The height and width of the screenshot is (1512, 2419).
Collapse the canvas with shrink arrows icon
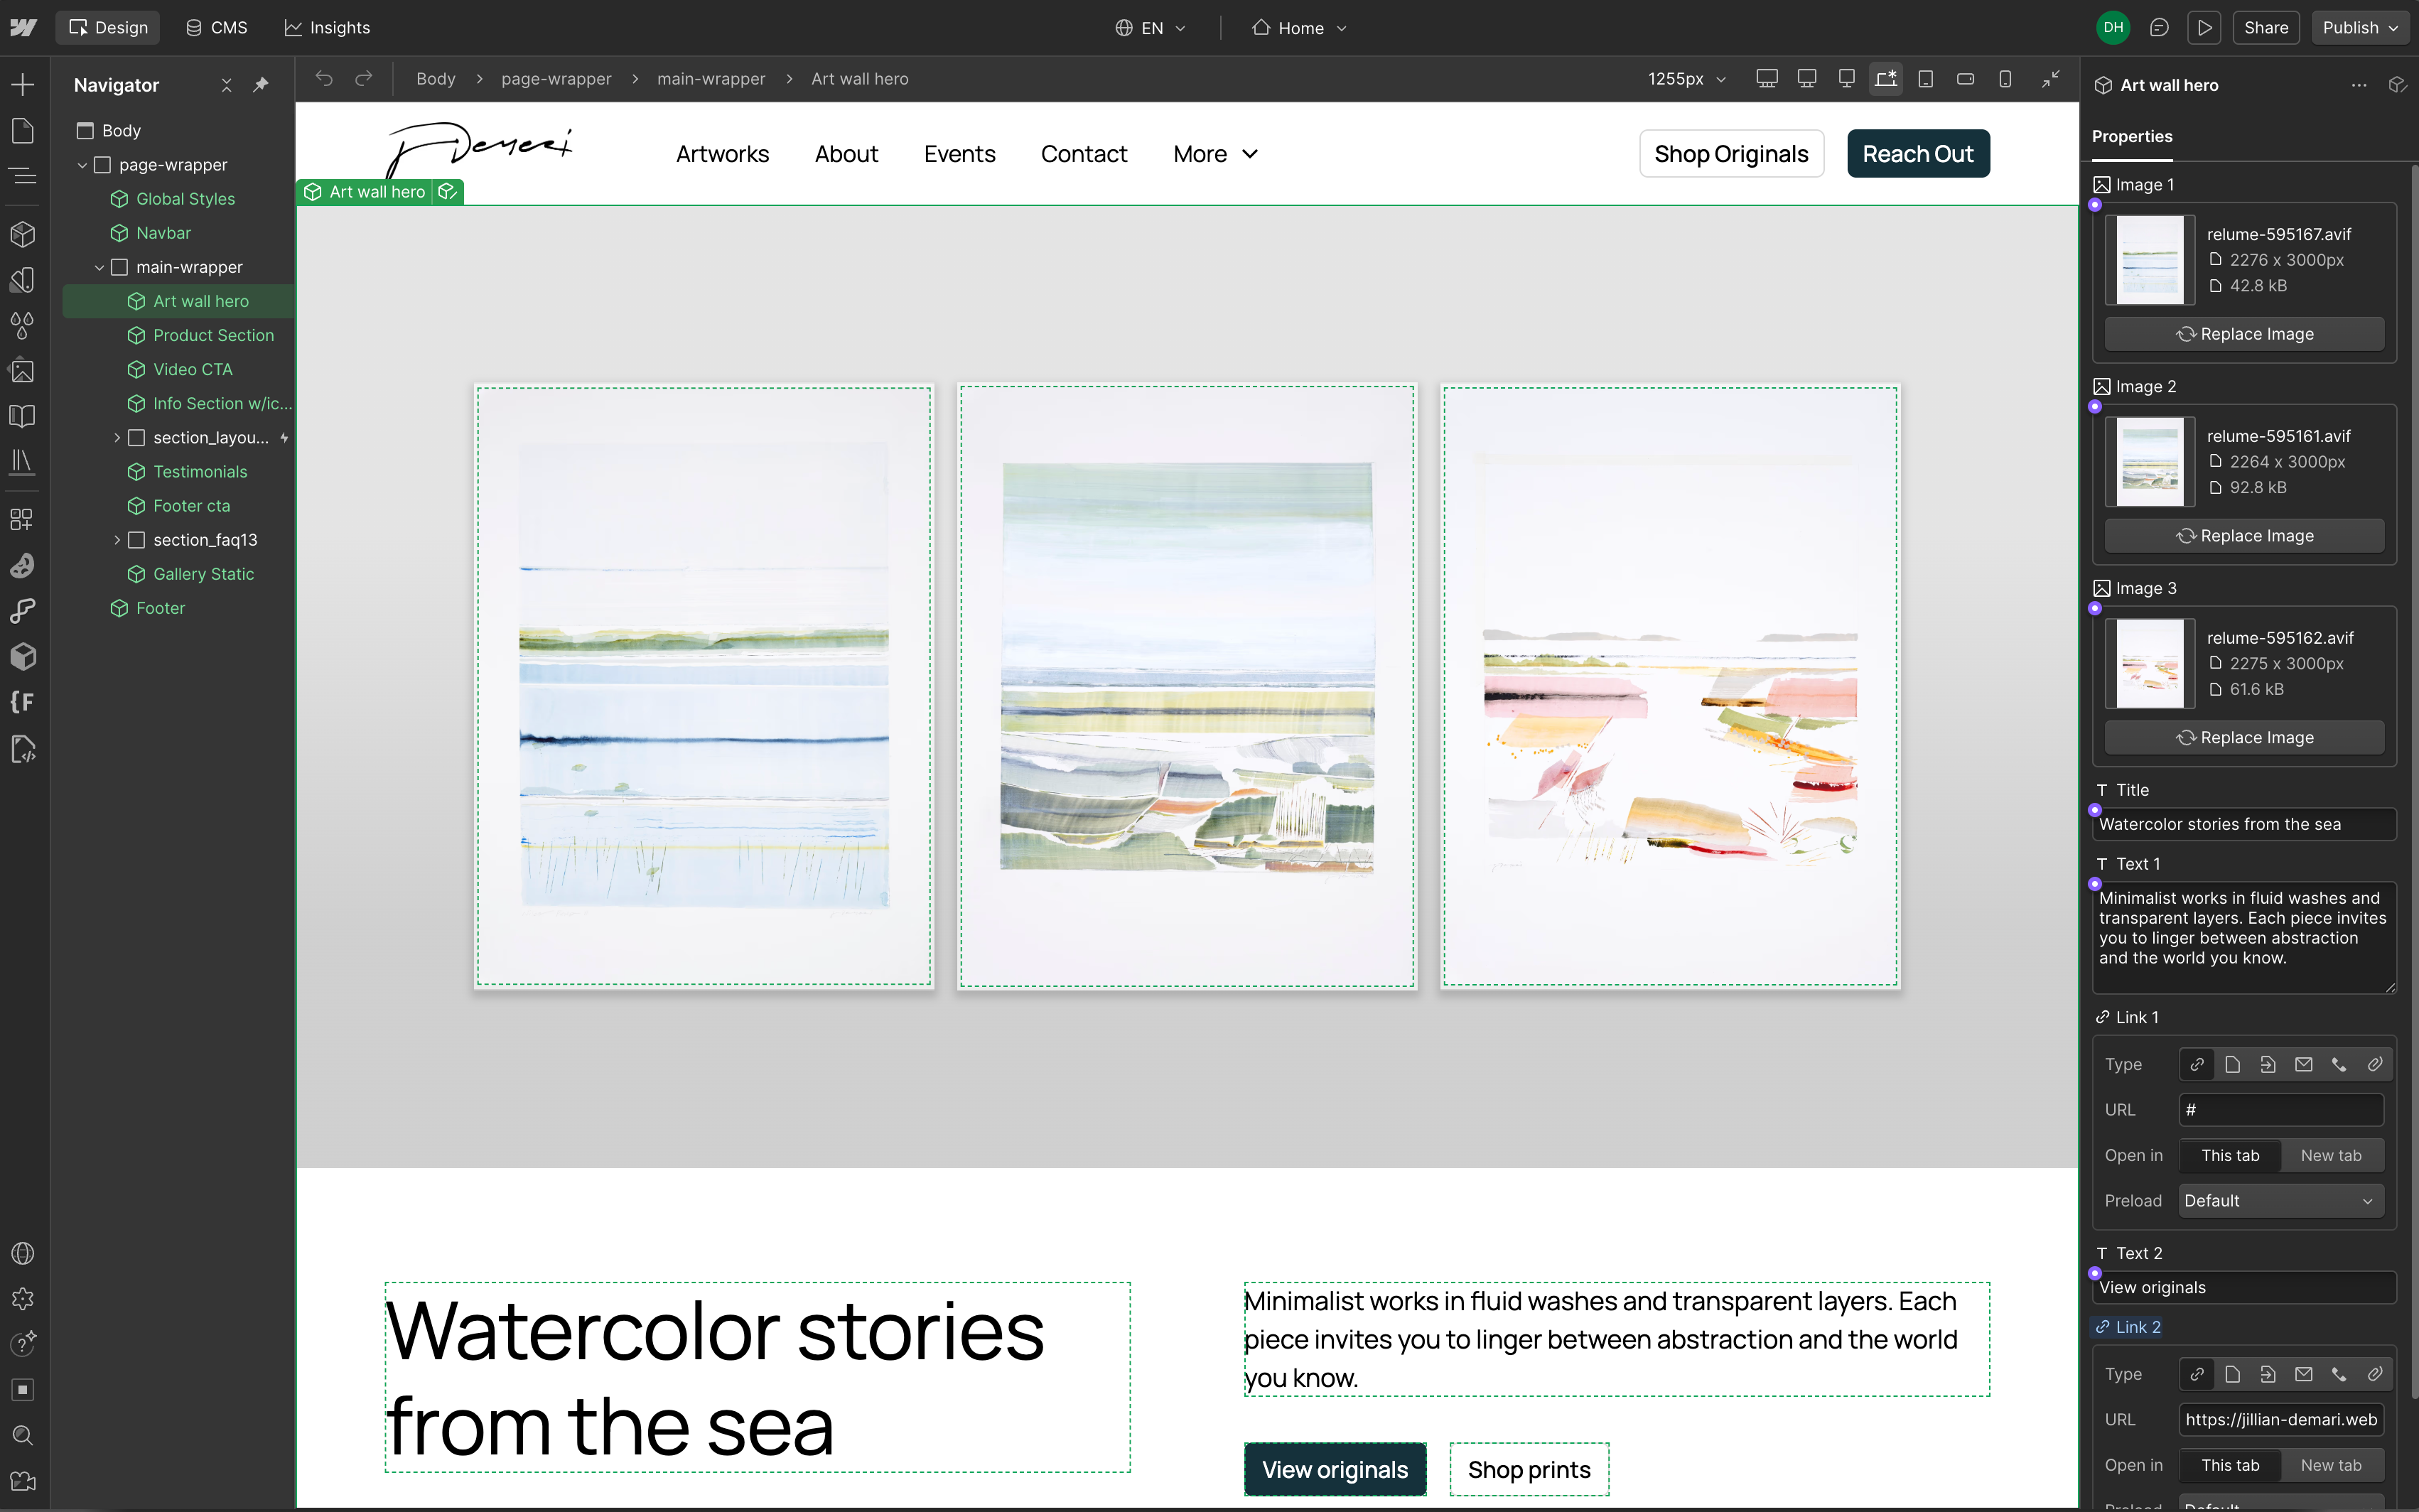pos(2051,78)
